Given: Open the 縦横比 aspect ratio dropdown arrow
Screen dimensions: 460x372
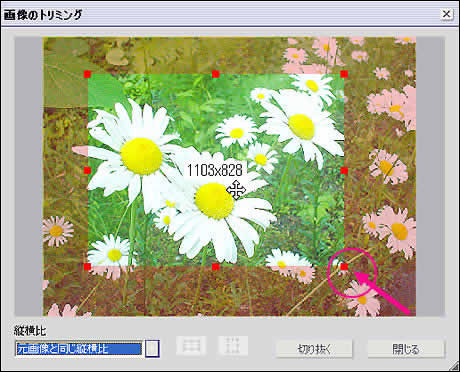Looking at the screenshot, I should [152, 349].
